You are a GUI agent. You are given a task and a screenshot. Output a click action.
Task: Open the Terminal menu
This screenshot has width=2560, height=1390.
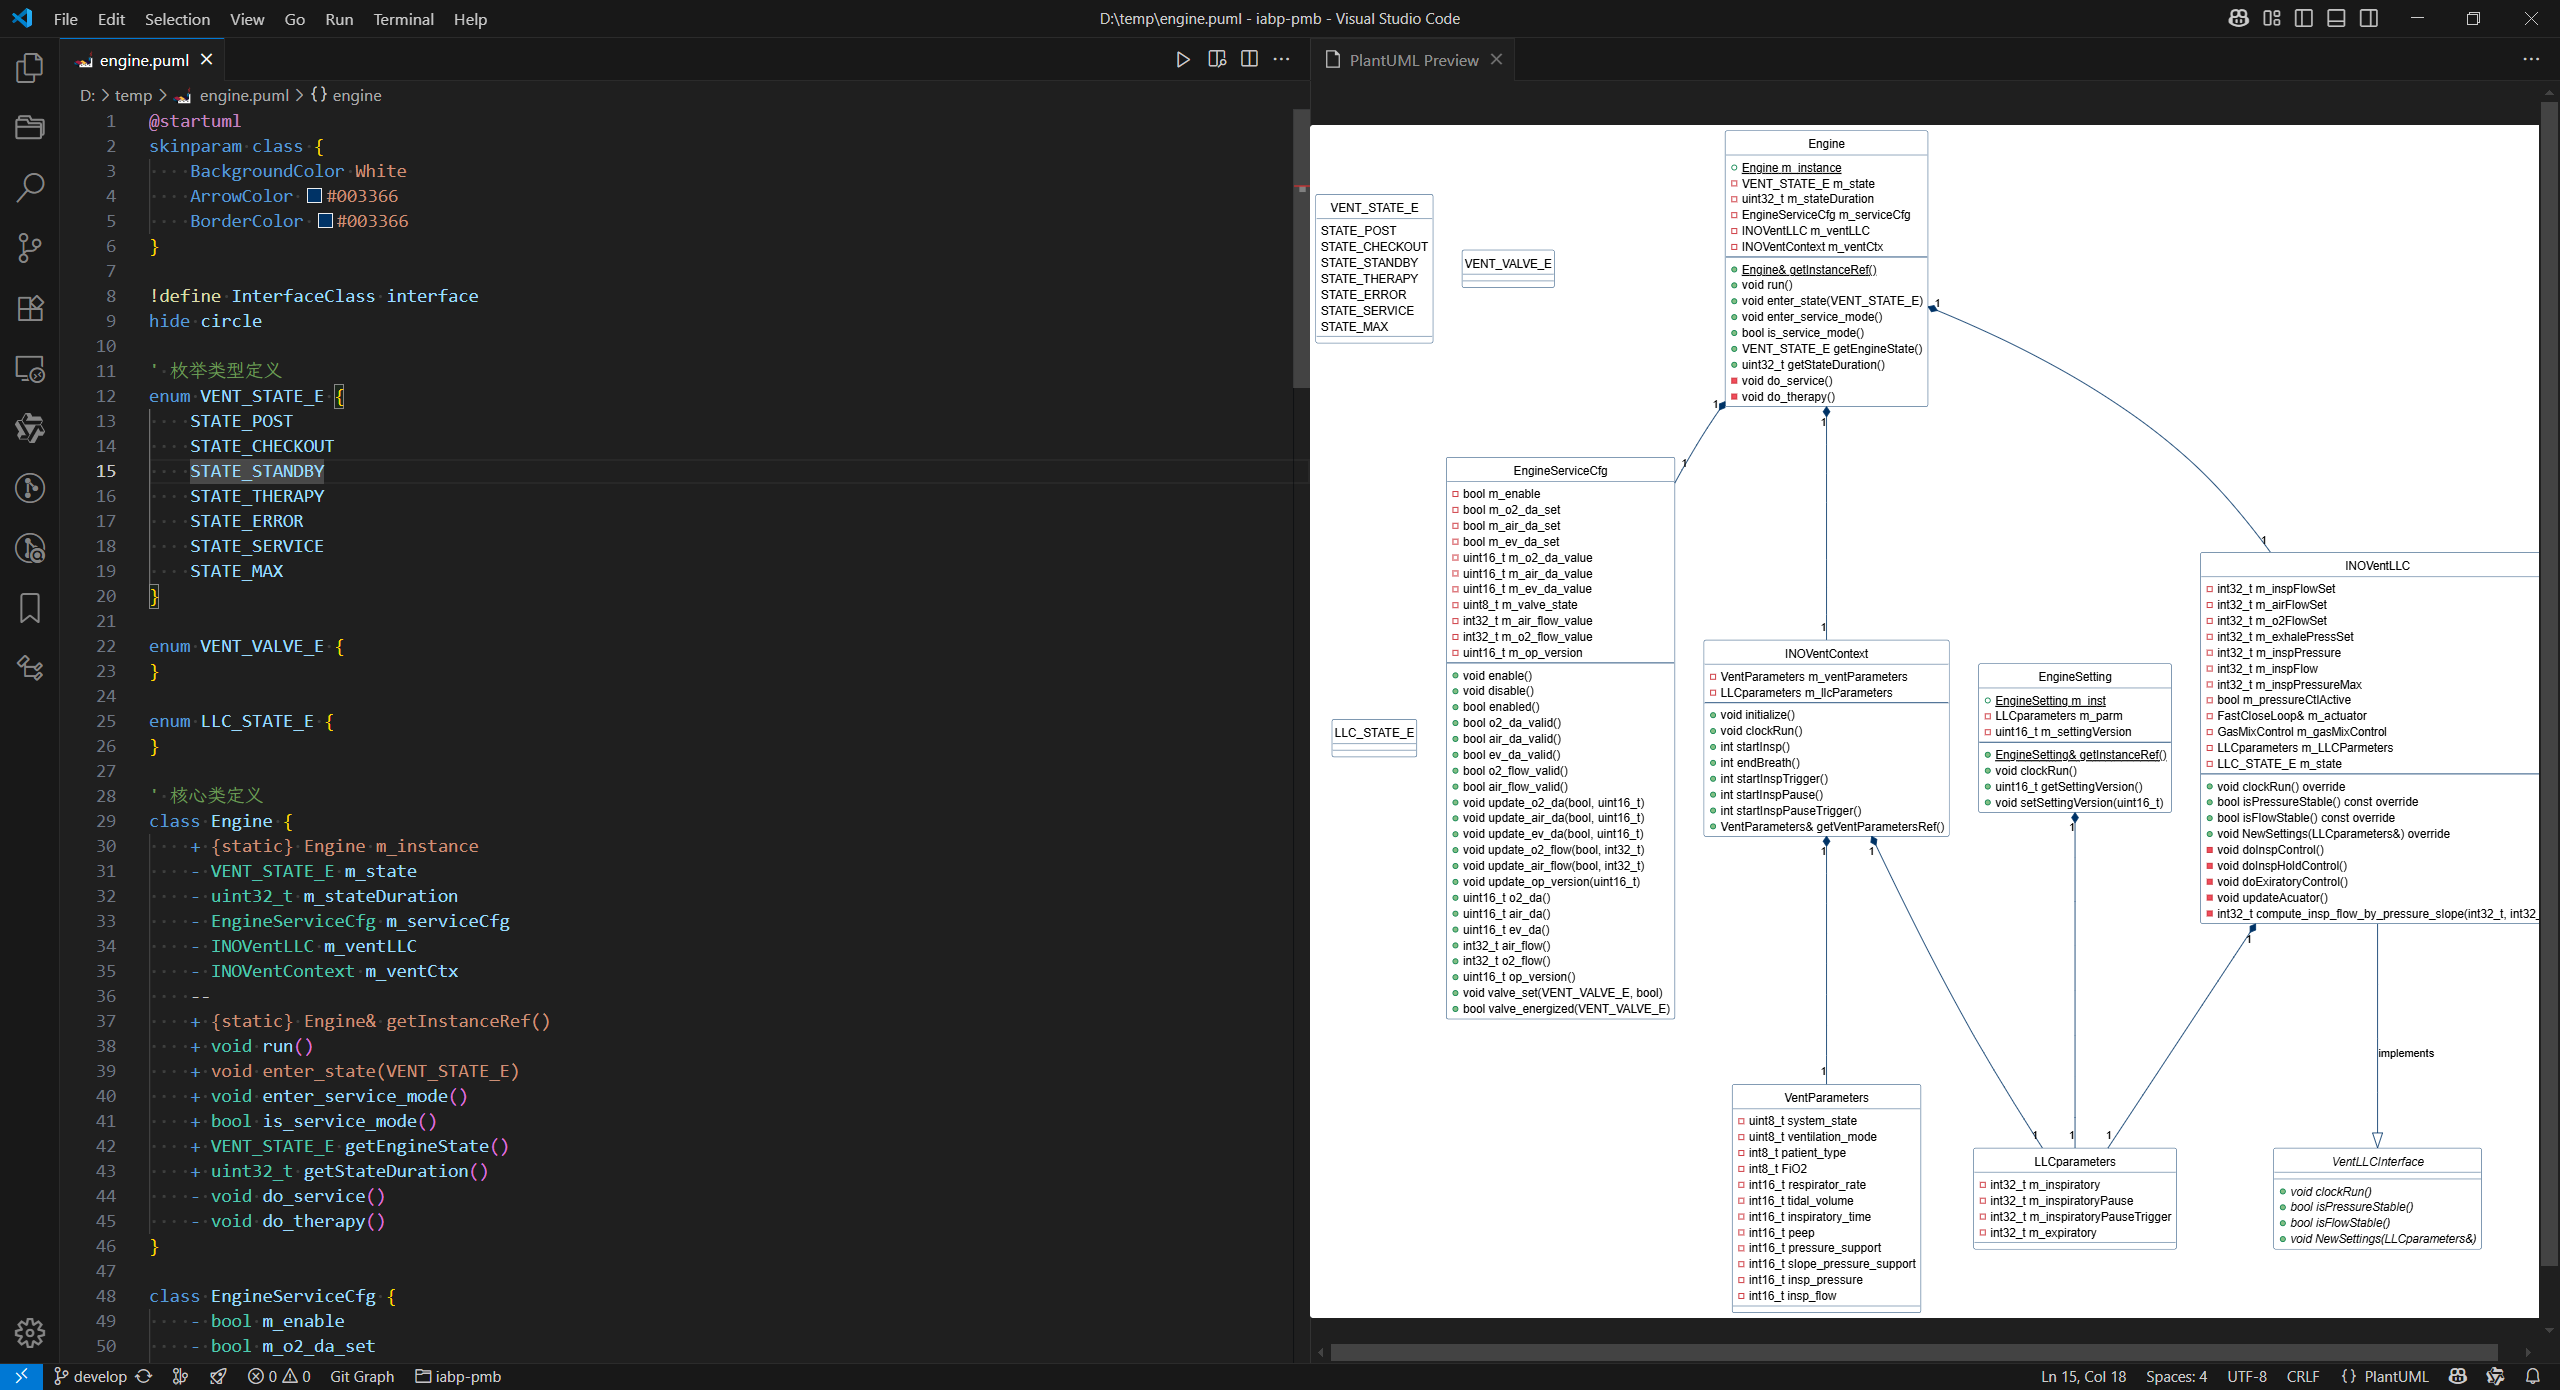[403, 19]
